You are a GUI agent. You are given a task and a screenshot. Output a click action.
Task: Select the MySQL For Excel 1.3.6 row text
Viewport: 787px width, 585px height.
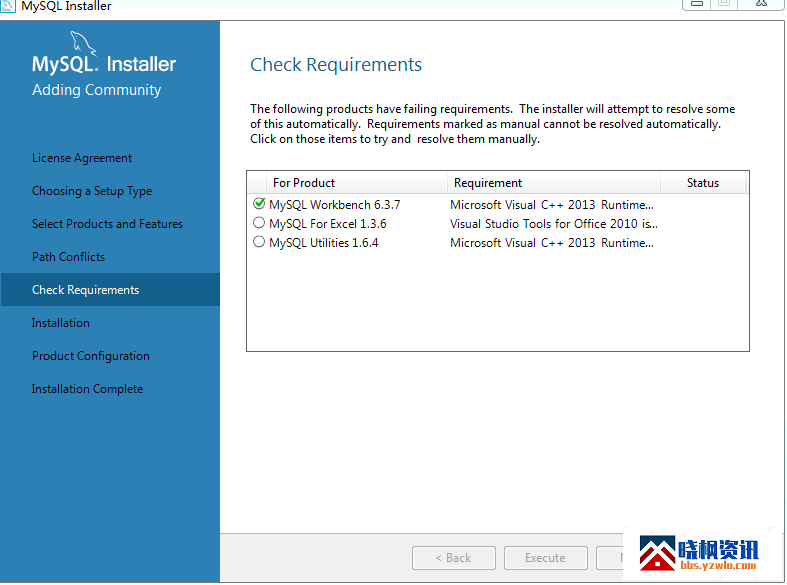pos(328,224)
